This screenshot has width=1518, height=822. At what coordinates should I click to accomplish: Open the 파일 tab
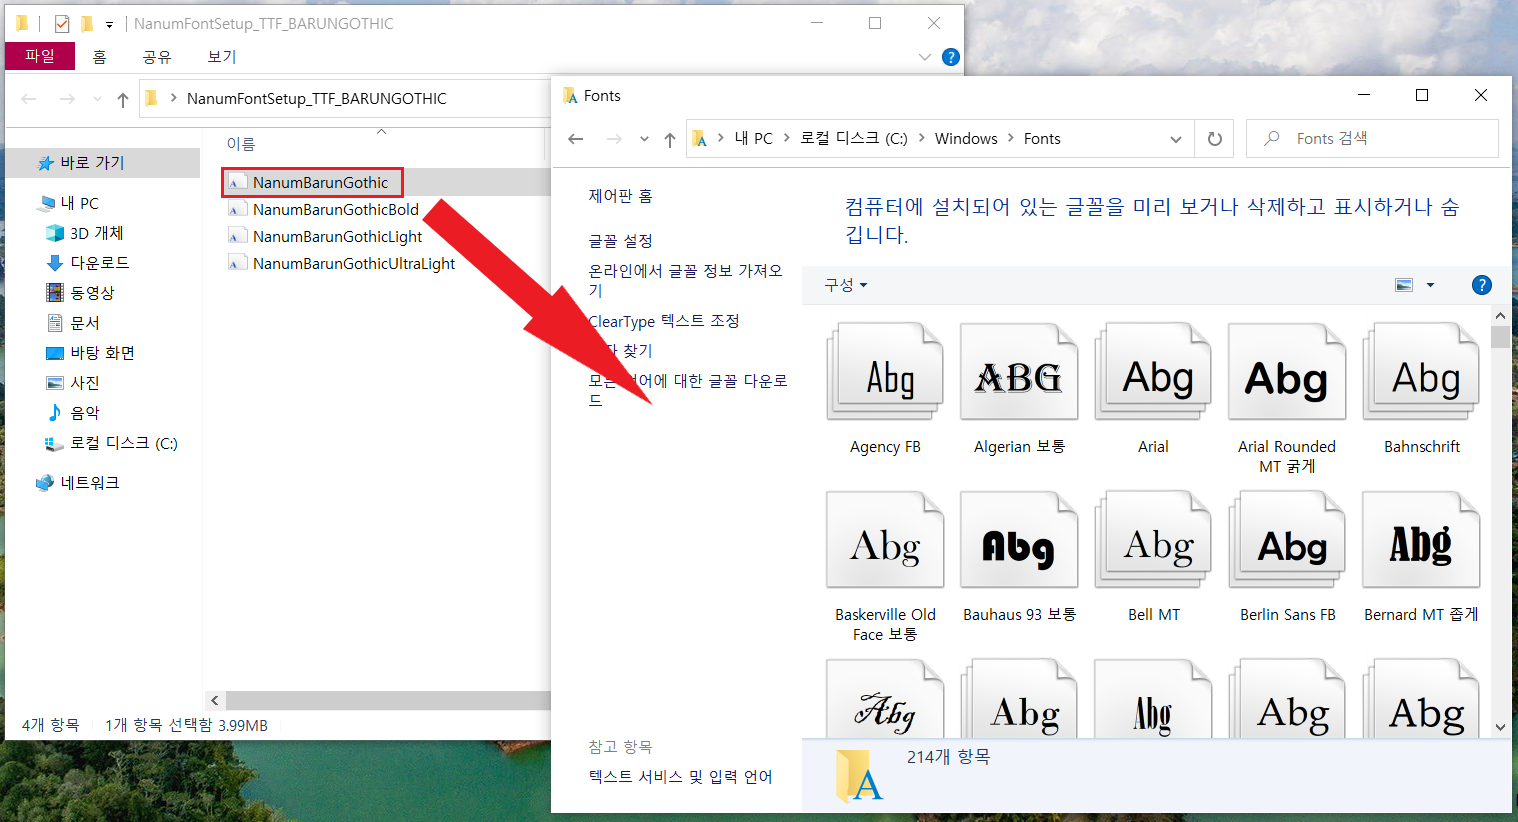click(x=40, y=56)
